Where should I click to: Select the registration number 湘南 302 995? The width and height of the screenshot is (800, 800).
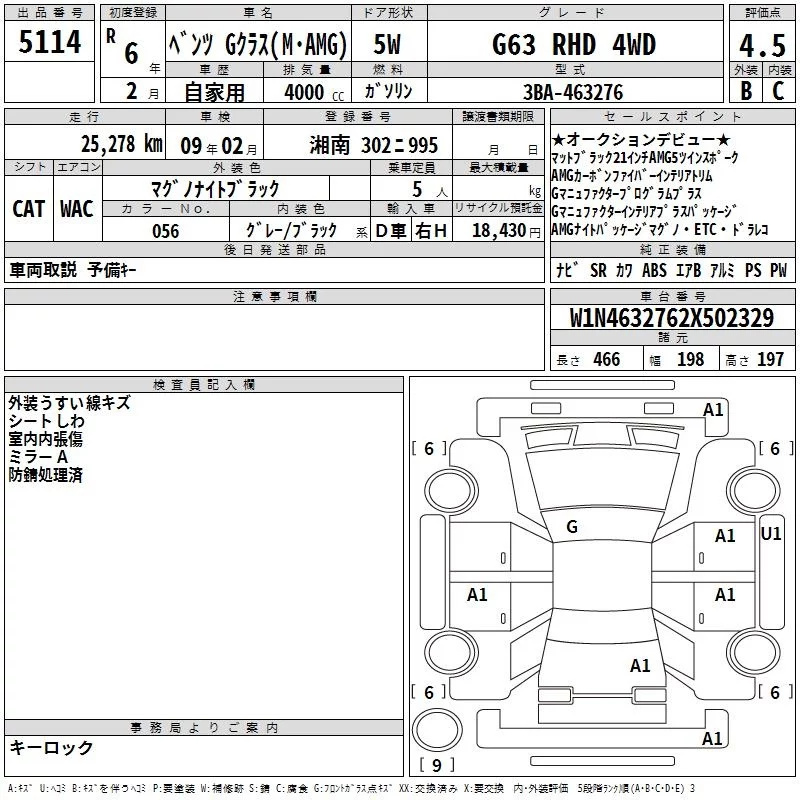click(x=373, y=145)
